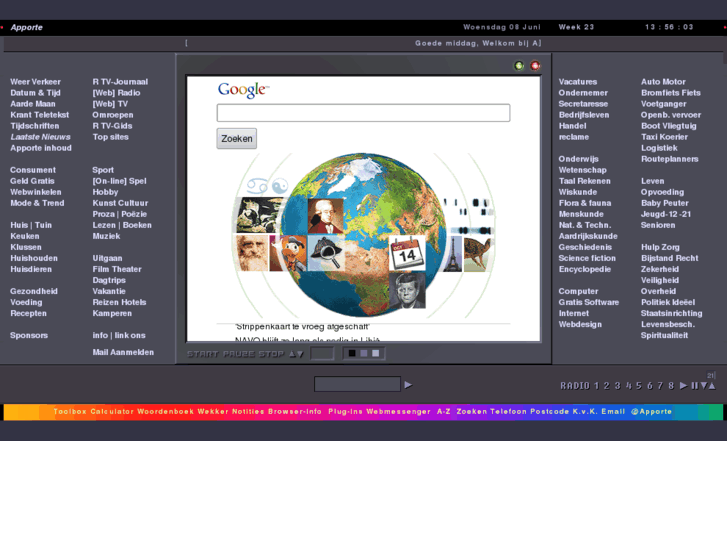
Task: Pause the radio playback
Action: 695,385
